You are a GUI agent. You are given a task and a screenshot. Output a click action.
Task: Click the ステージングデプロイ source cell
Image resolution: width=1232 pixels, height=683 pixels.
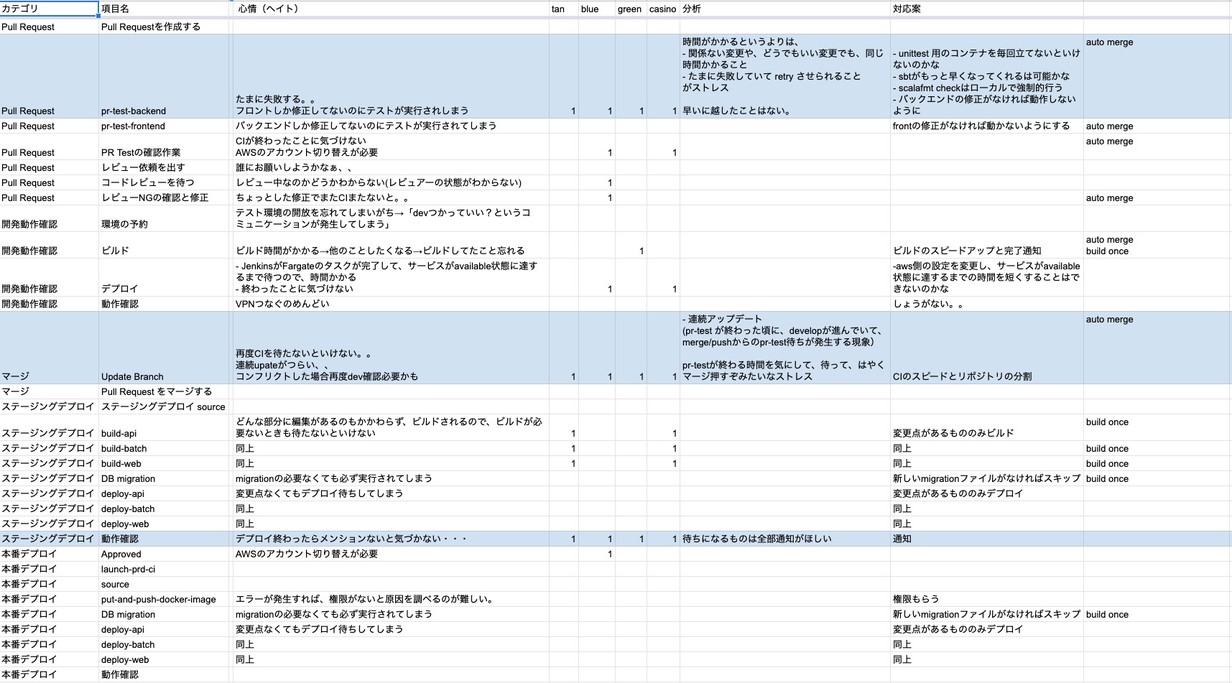click(x=166, y=407)
